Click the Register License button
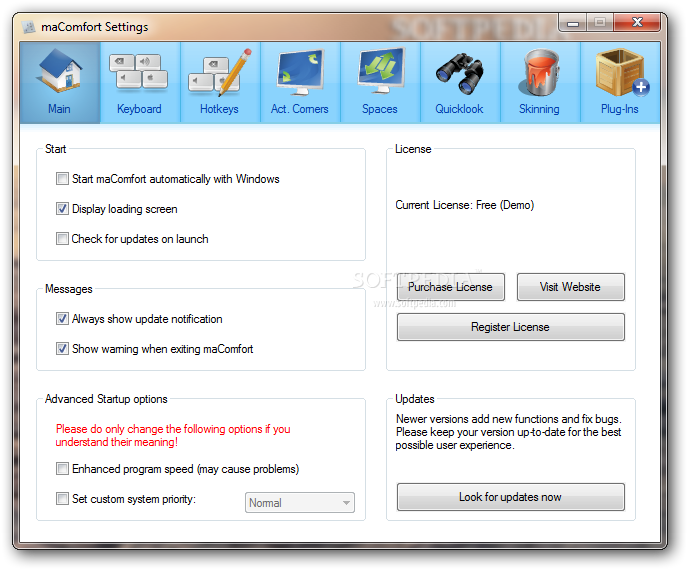The width and height of the screenshot is (688, 570). (511, 327)
